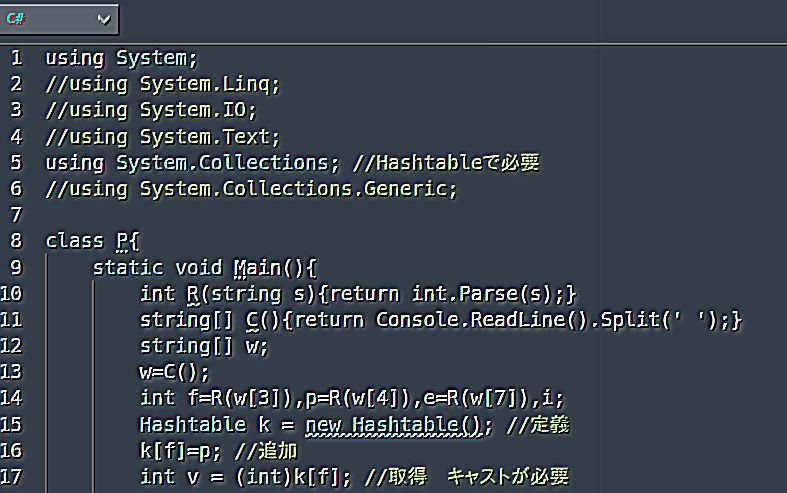Click line number 8 in the gutter
The image size is (787, 493).
(17, 241)
